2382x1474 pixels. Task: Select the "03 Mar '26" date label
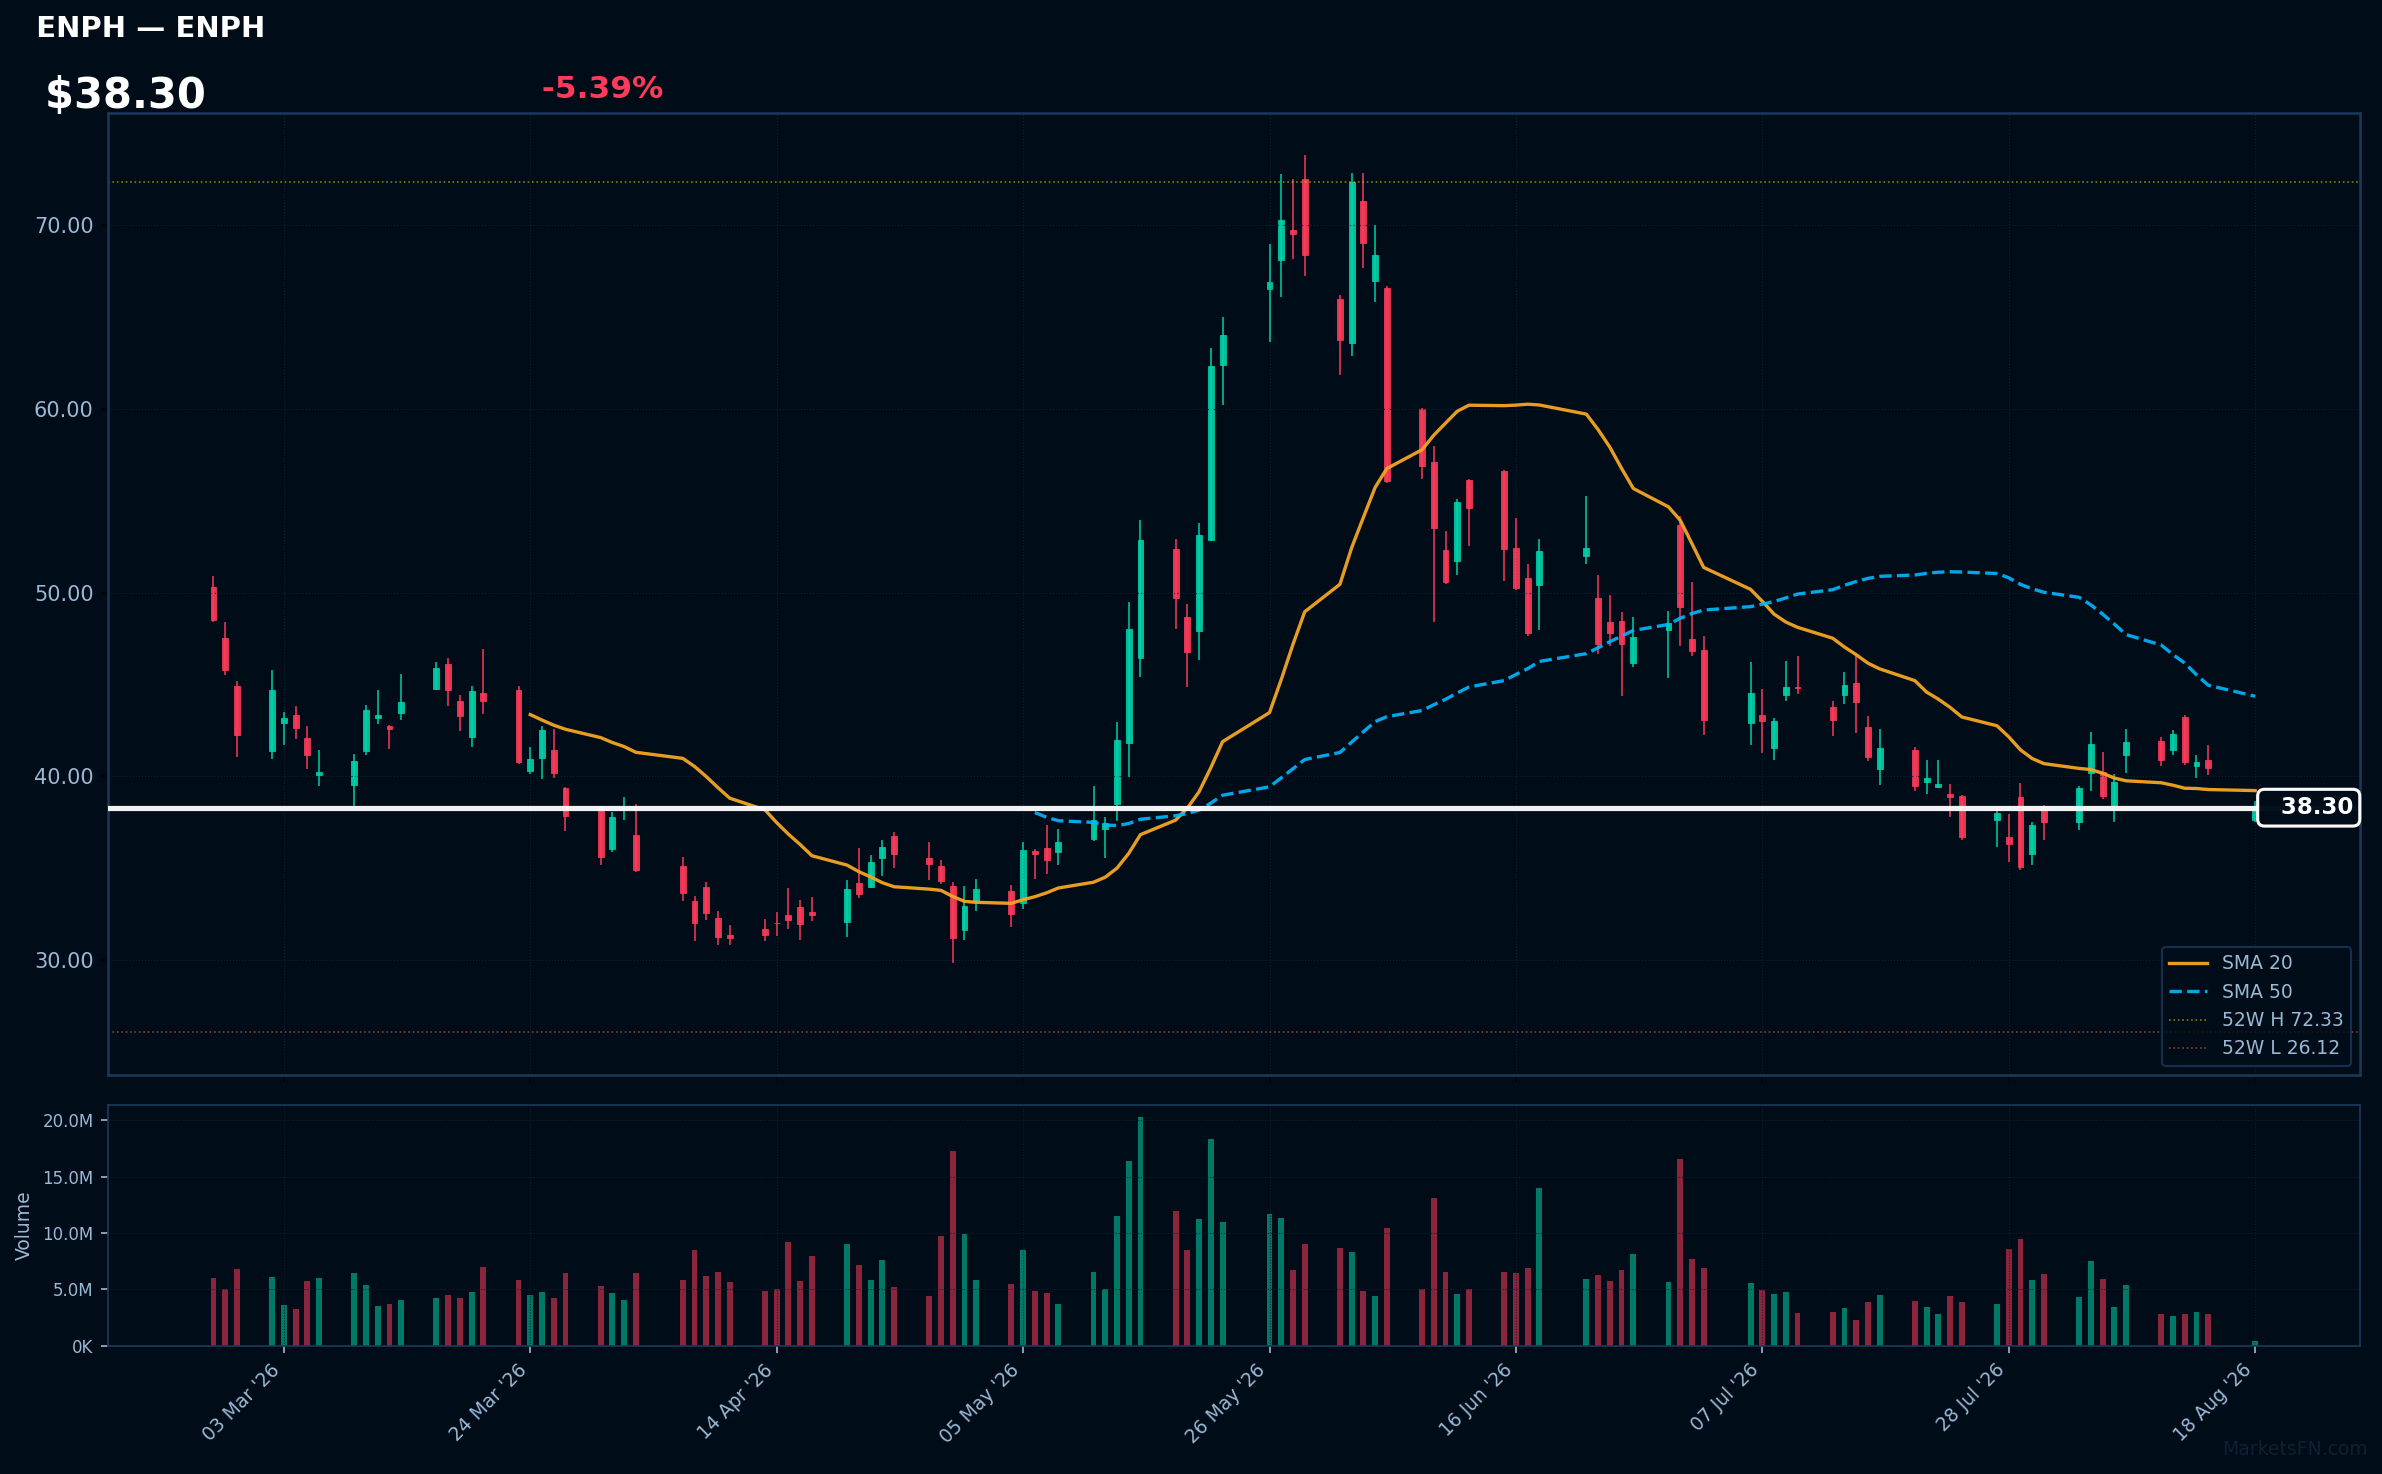[241, 1402]
